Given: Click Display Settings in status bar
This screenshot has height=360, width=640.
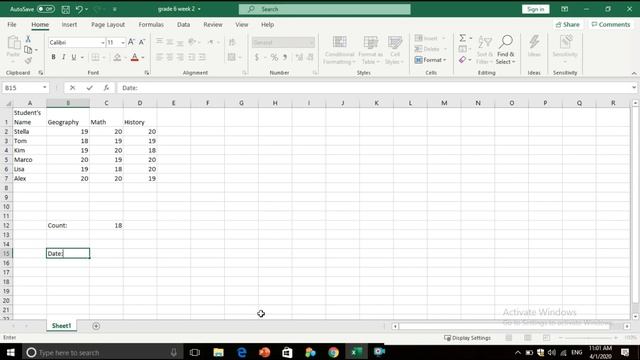Looking at the screenshot, I should [467, 338].
